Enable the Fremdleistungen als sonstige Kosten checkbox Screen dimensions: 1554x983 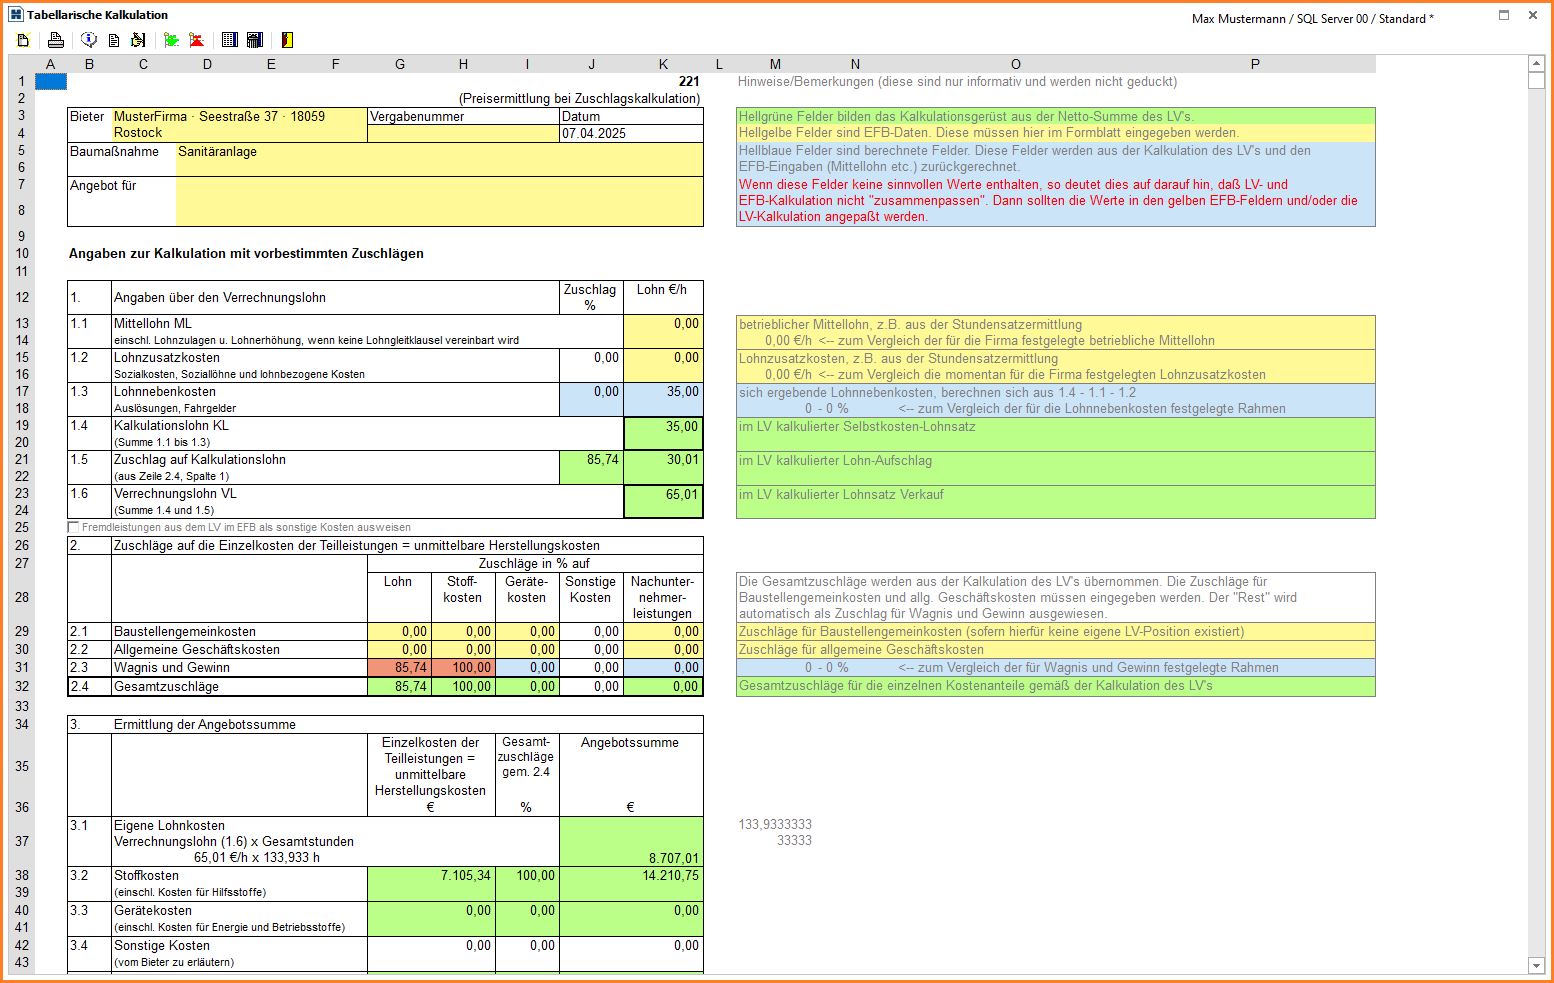click(73, 527)
